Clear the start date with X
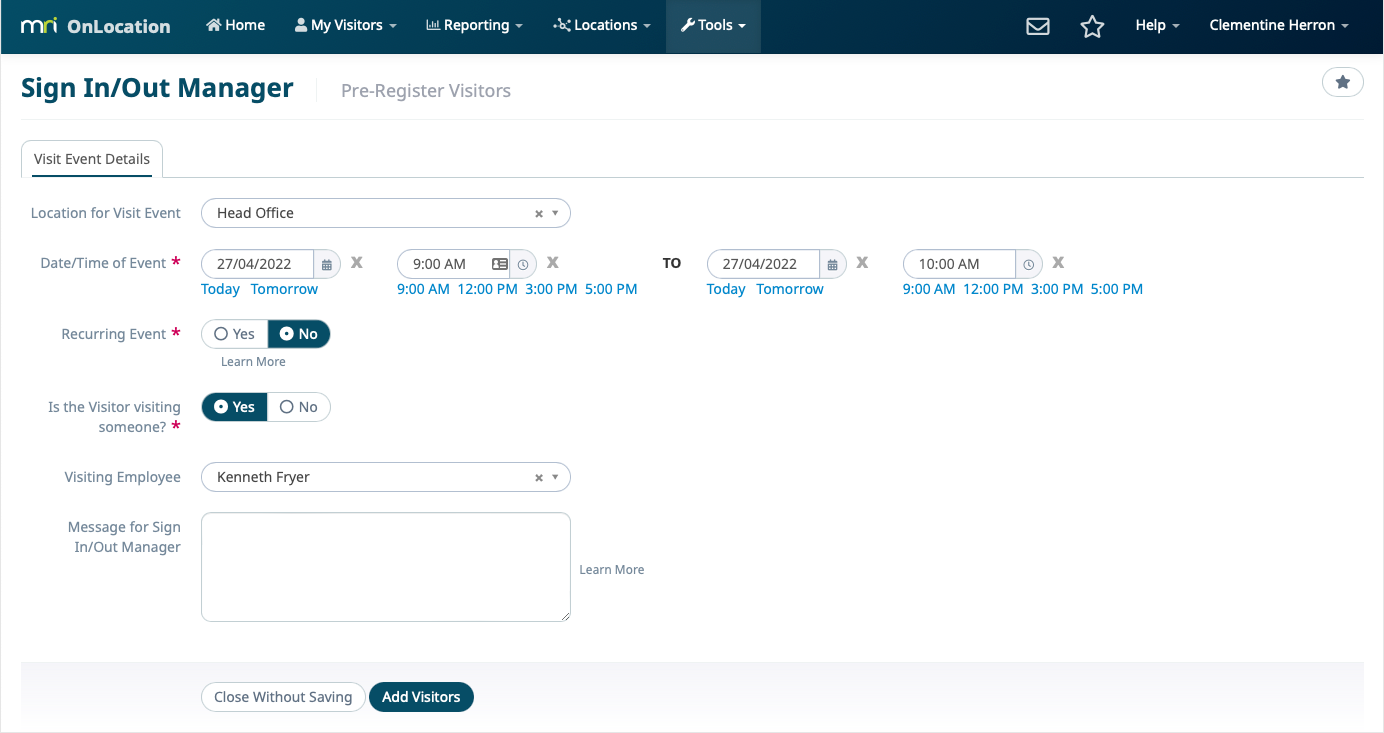 356,263
